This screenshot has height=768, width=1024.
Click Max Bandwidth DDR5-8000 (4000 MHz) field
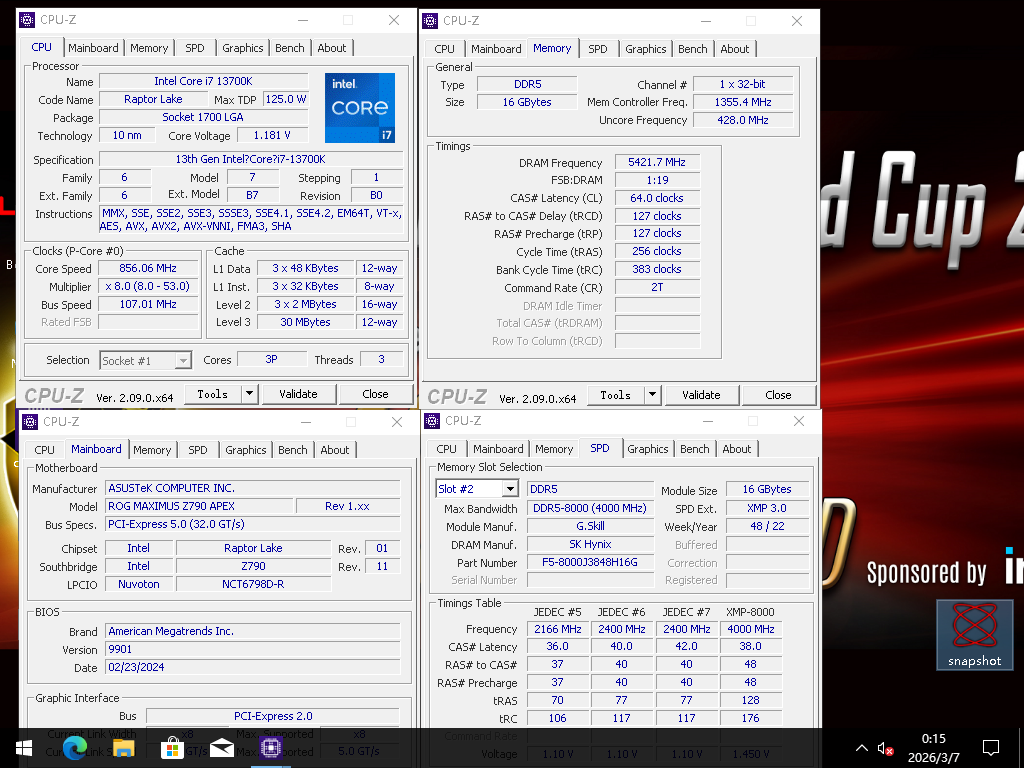pos(590,508)
